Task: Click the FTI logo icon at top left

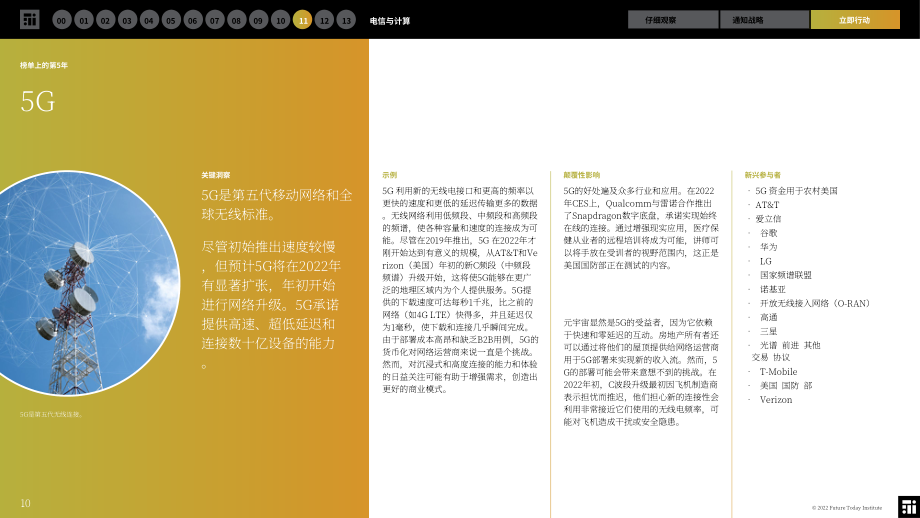Action: pos(29,19)
